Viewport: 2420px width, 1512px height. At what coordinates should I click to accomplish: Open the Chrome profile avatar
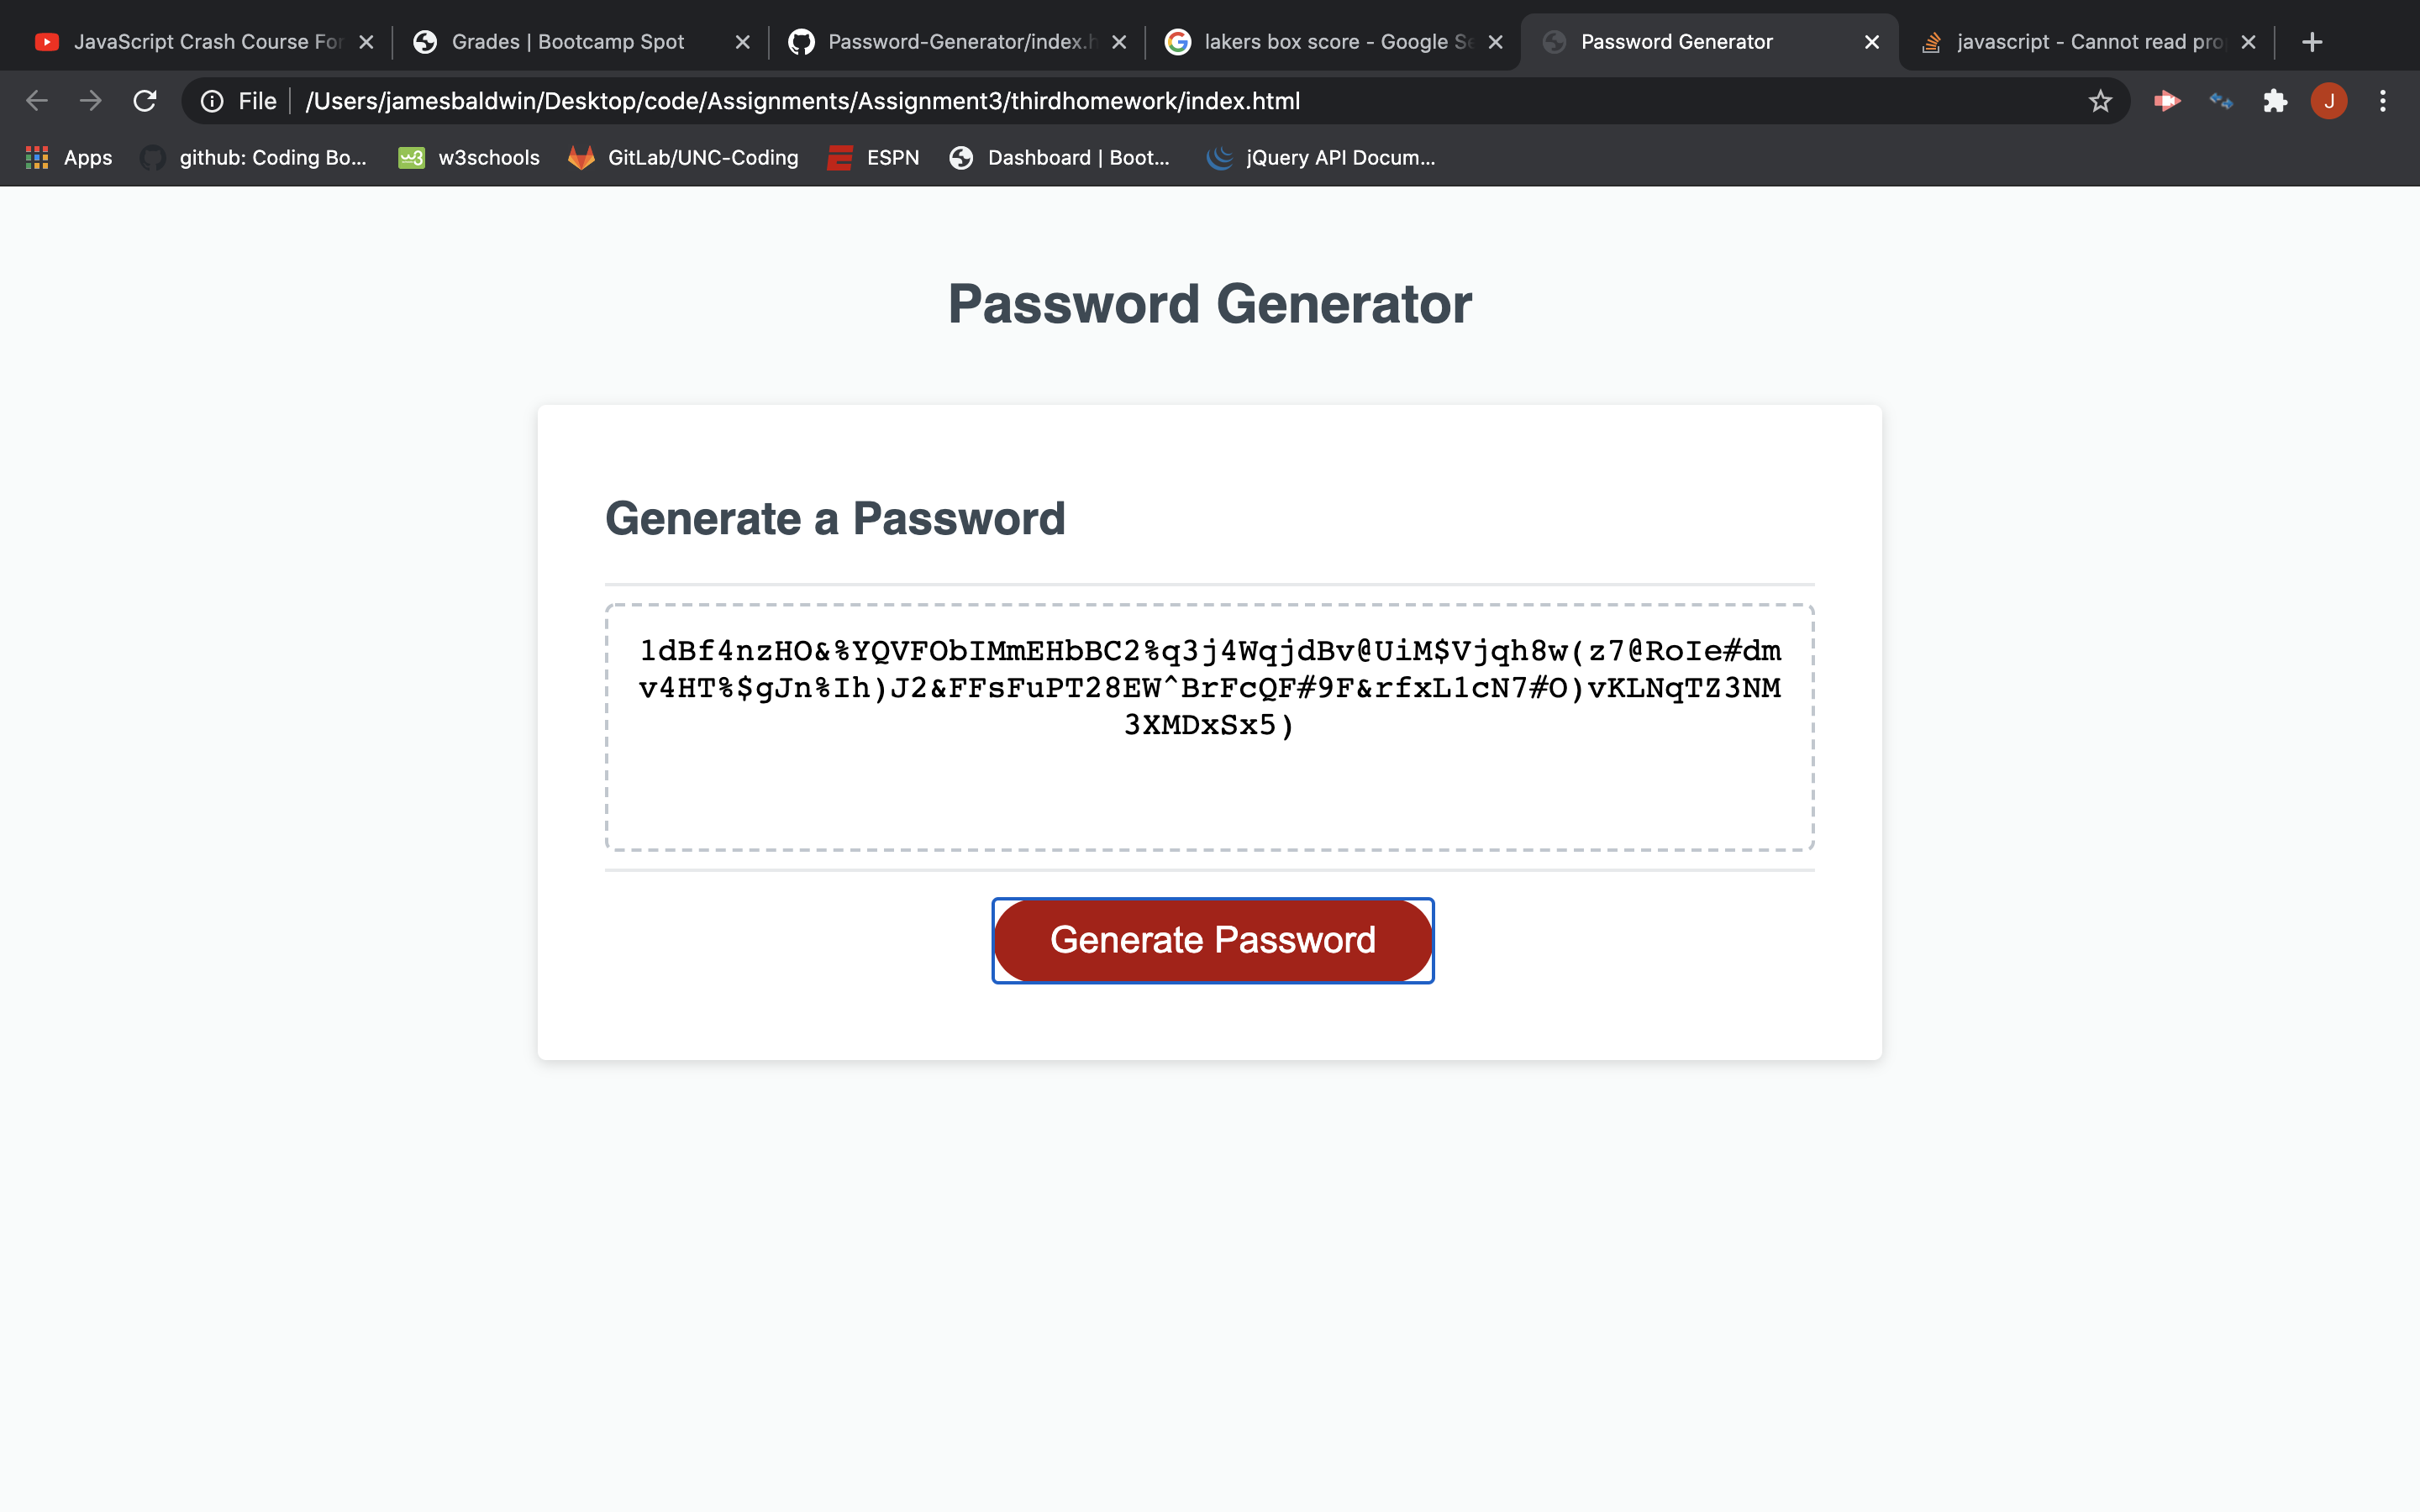(x=2327, y=100)
